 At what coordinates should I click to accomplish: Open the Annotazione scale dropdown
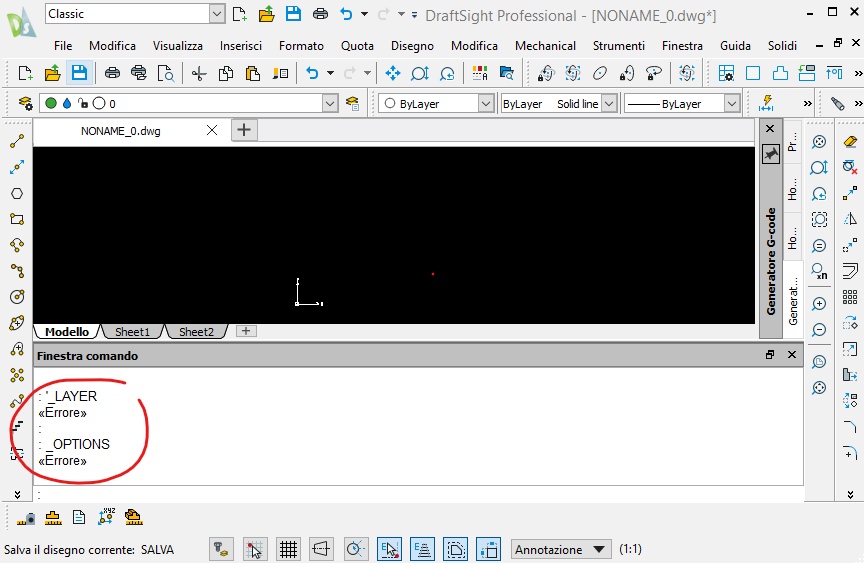coord(561,549)
